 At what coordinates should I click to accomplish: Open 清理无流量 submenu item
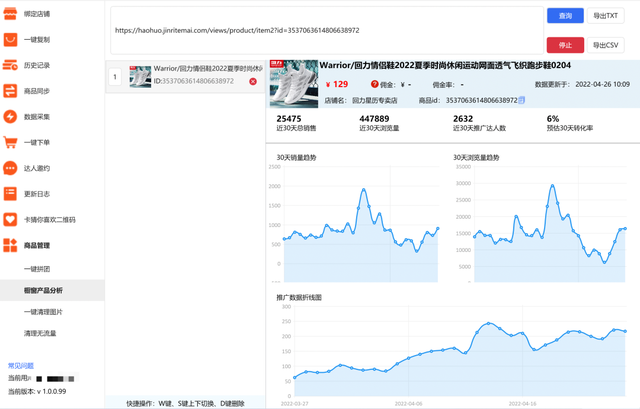point(40,333)
